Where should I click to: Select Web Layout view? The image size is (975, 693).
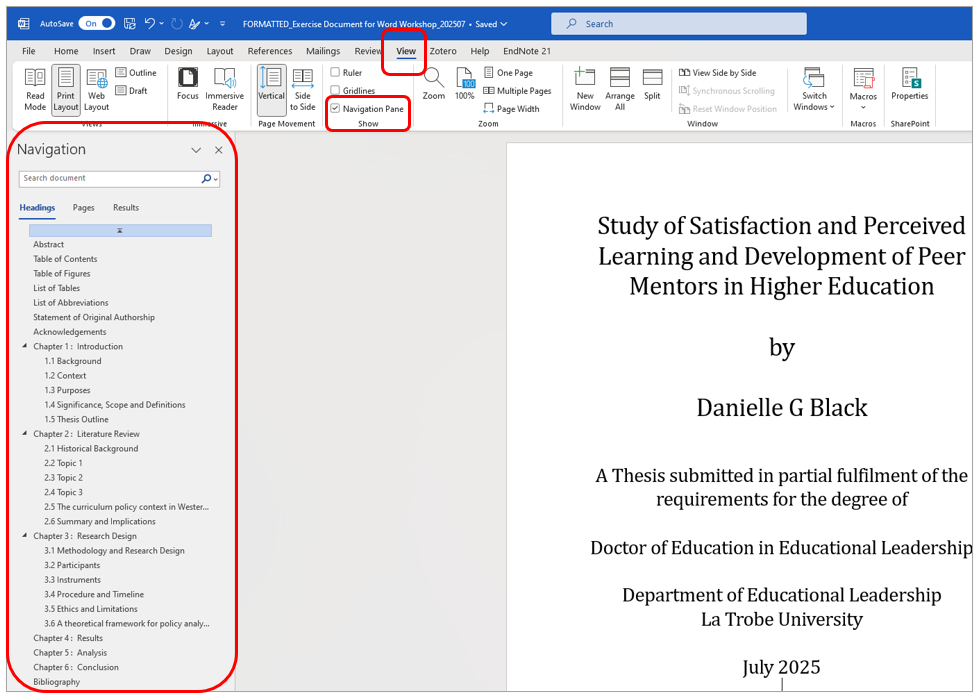click(x=96, y=89)
